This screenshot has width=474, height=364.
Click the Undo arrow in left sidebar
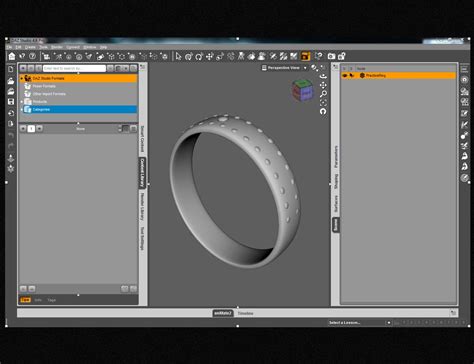(x=11, y=135)
